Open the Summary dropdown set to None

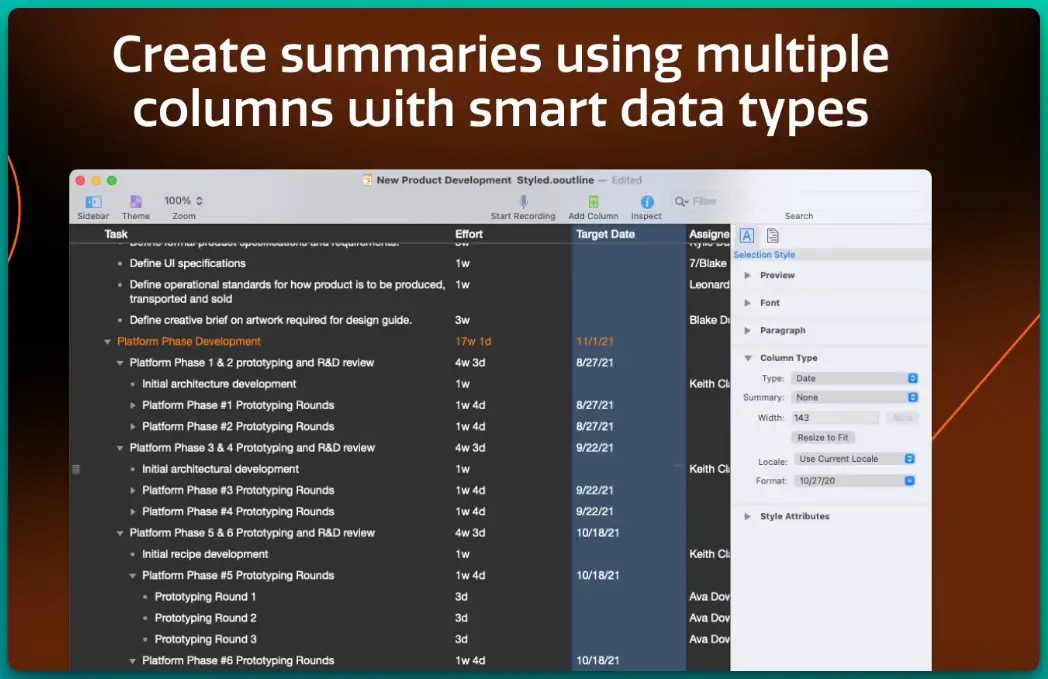coord(854,398)
